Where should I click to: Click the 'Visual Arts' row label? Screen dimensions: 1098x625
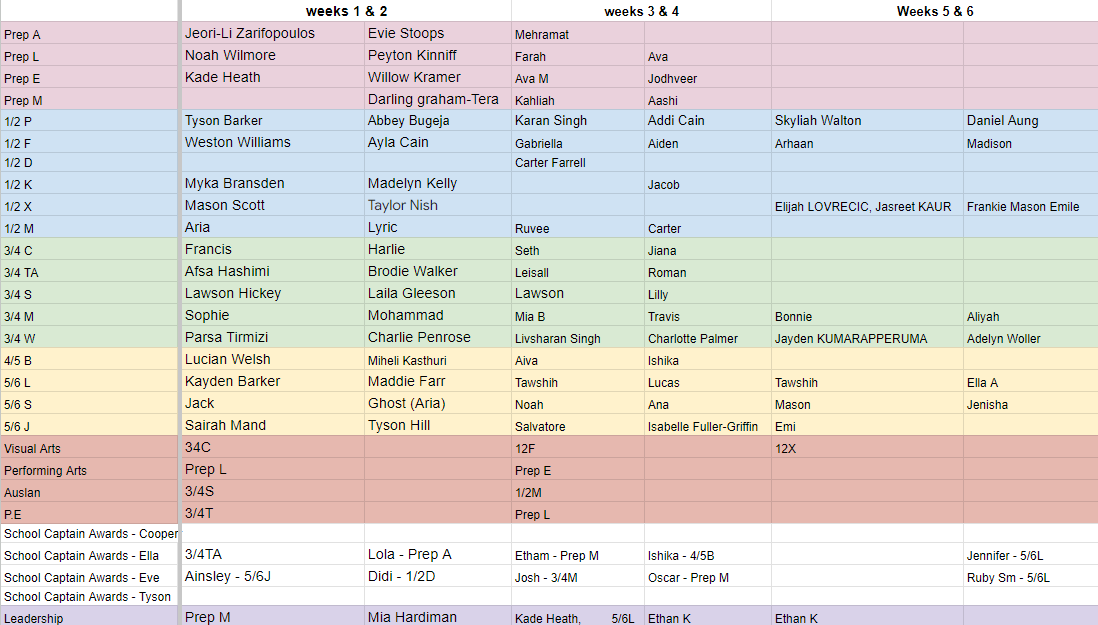tap(33, 449)
